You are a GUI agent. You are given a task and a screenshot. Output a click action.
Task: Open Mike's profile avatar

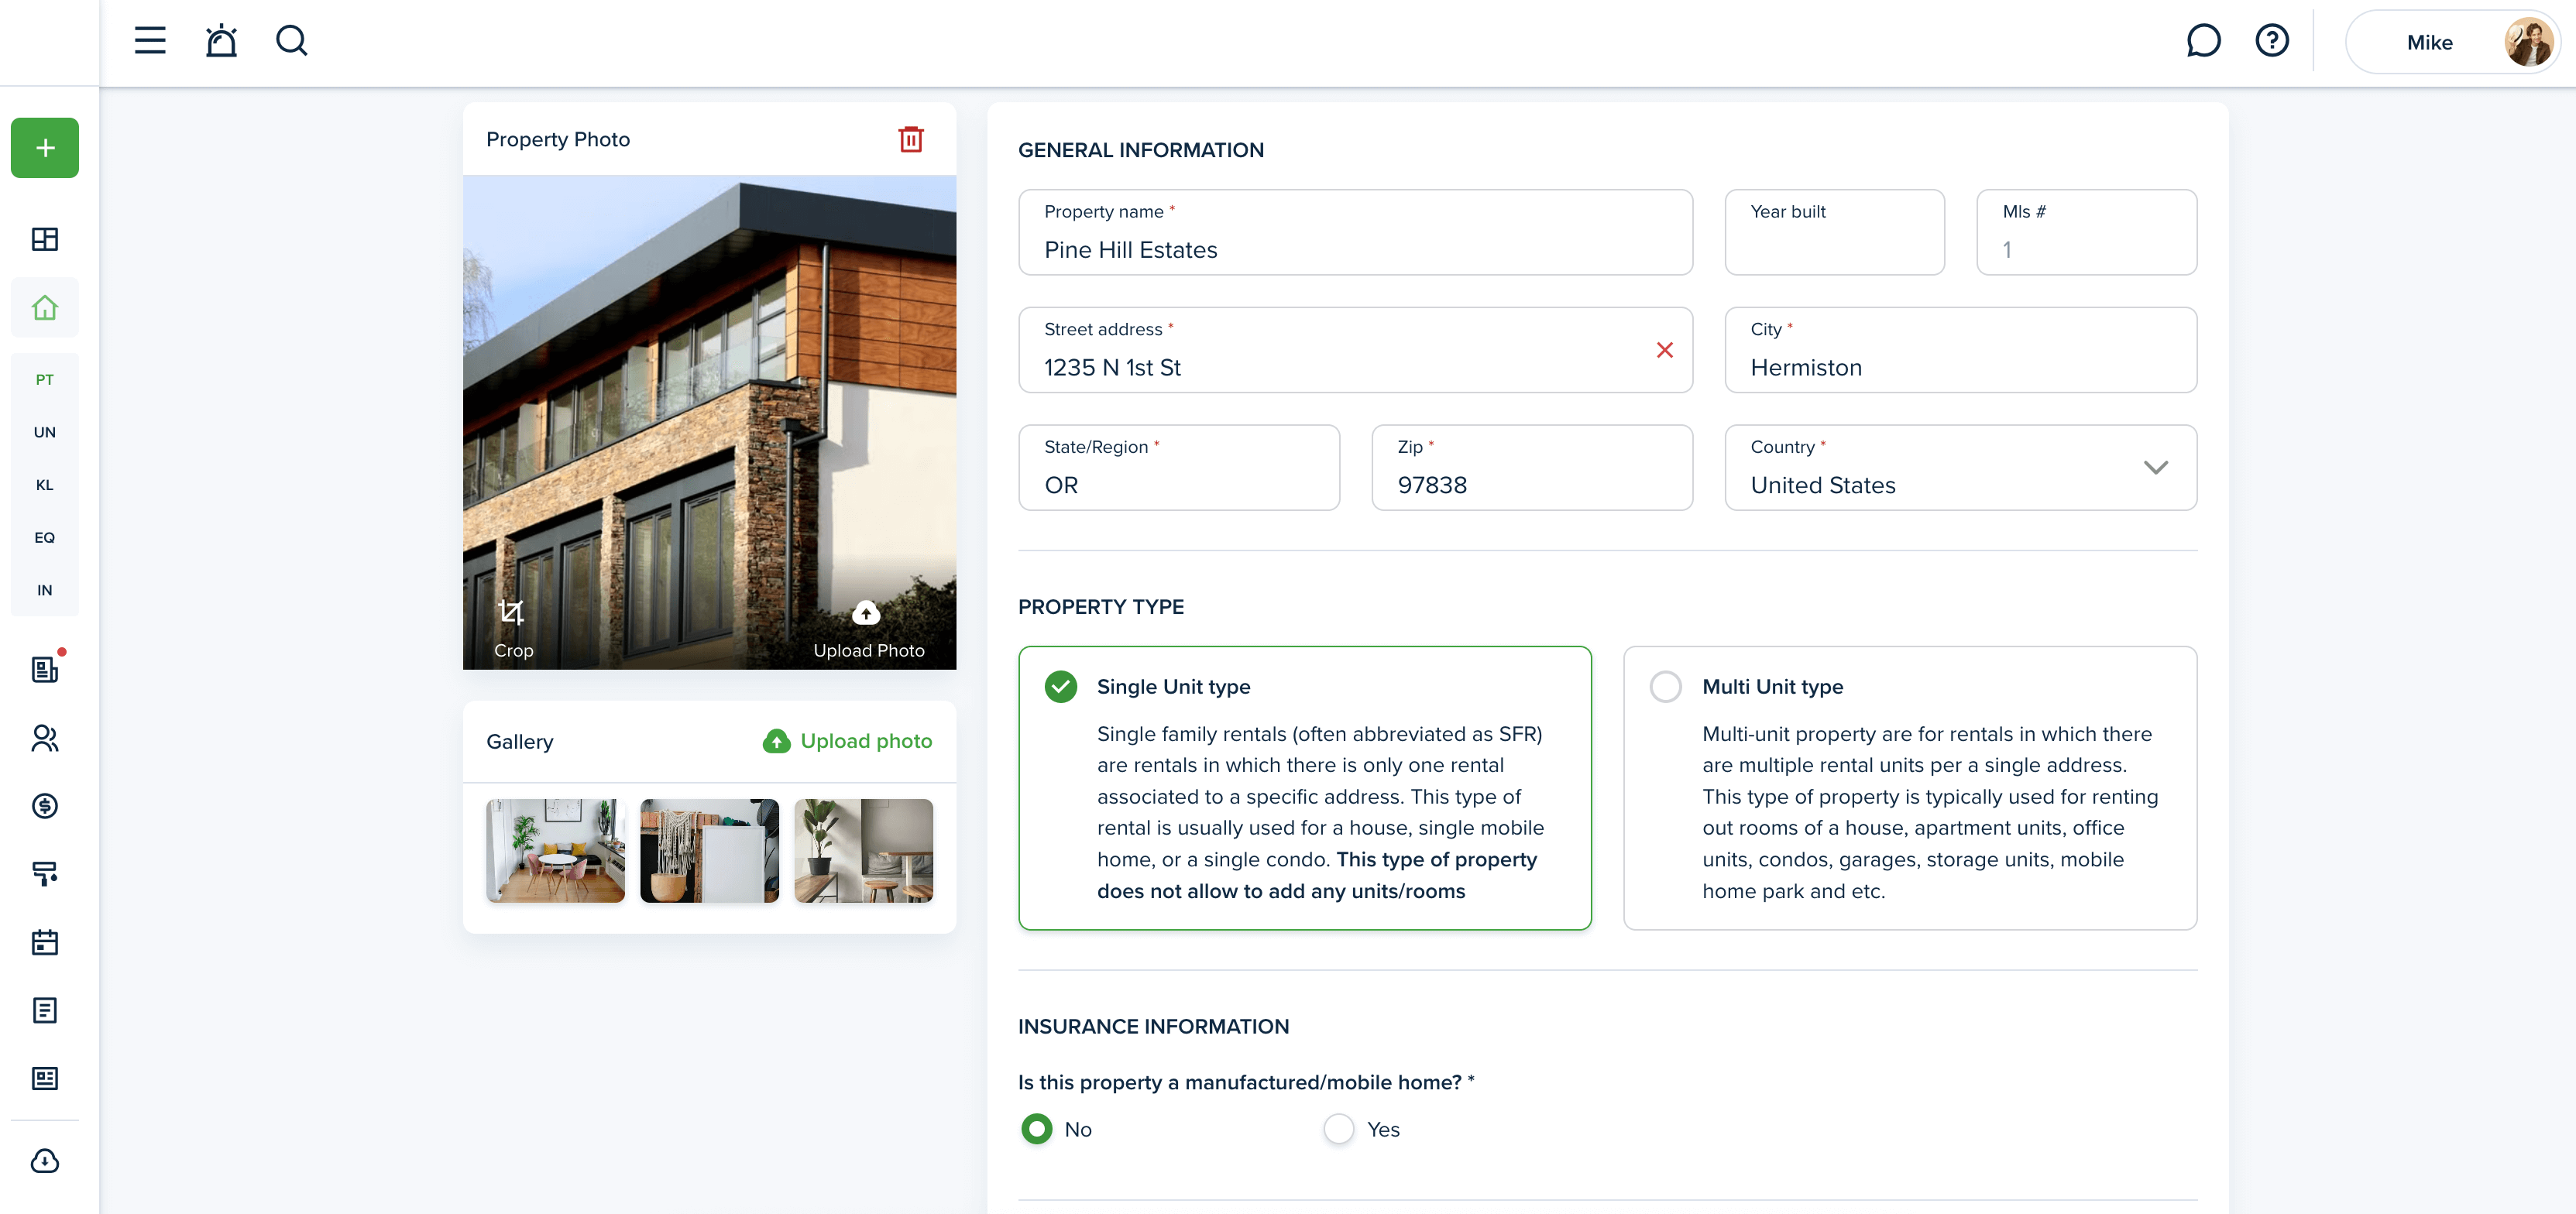coord(2528,42)
